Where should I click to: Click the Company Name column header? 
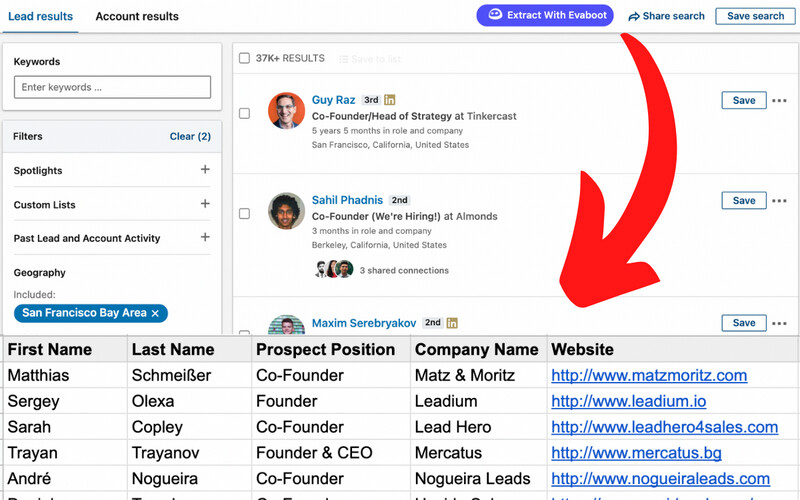pos(477,349)
